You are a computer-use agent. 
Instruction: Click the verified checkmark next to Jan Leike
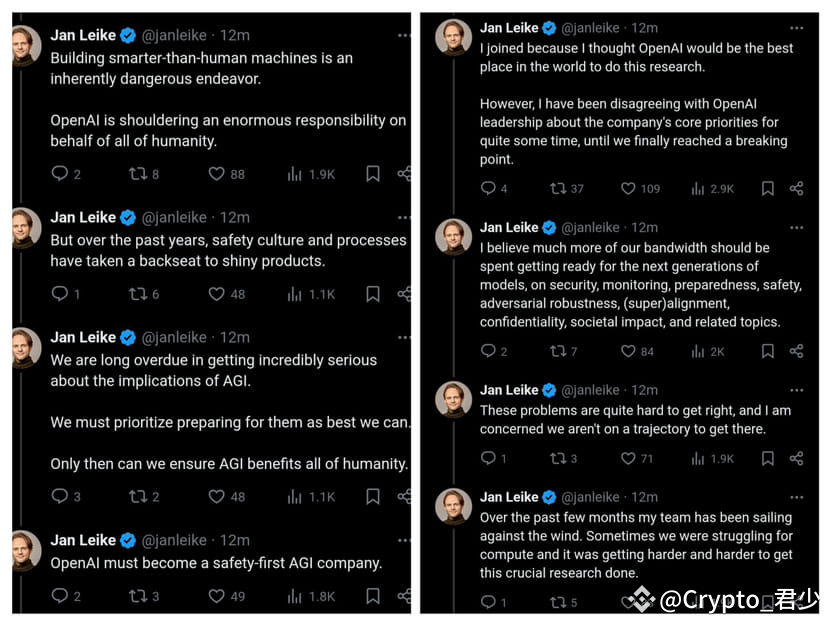point(127,35)
